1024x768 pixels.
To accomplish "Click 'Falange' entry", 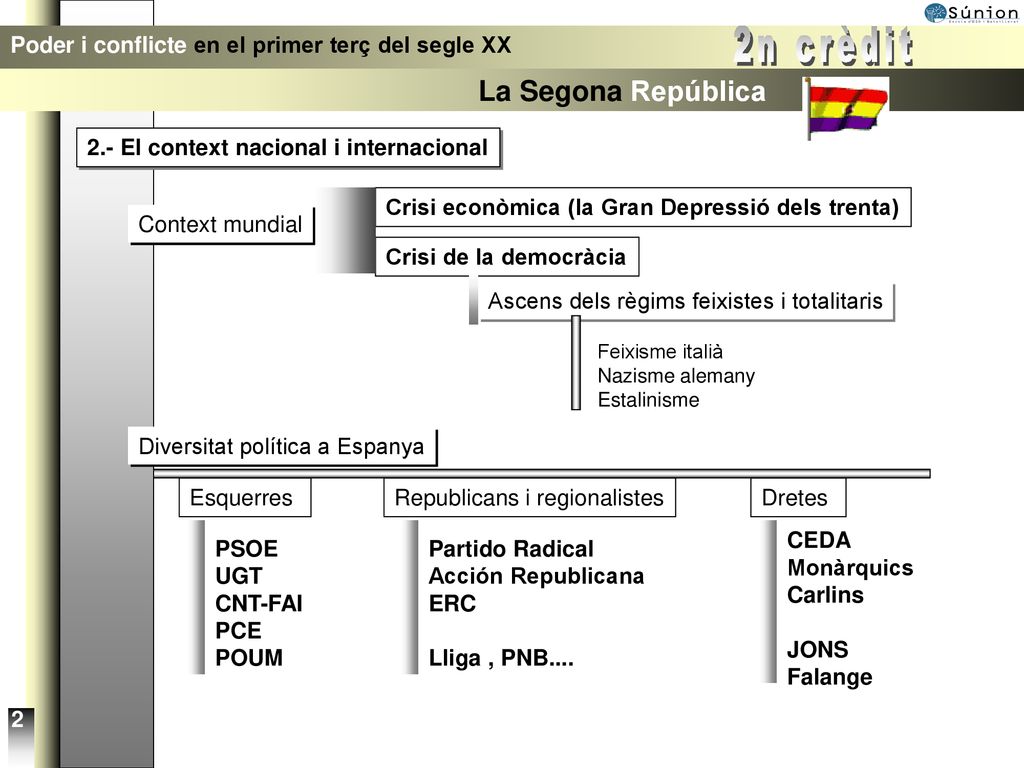I will tap(830, 677).
